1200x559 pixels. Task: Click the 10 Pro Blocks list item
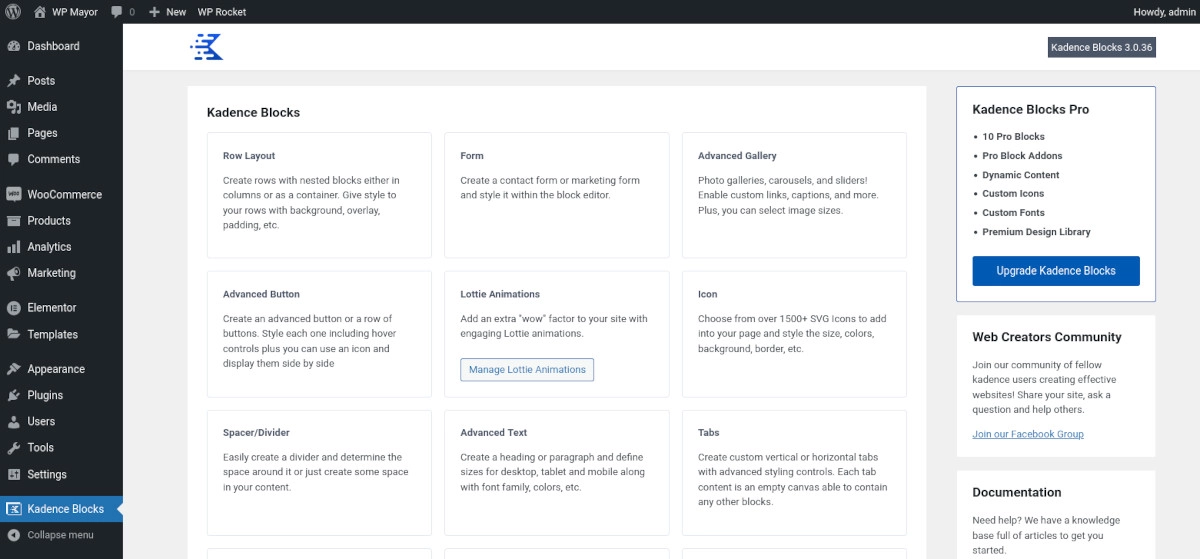click(1013, 137)
